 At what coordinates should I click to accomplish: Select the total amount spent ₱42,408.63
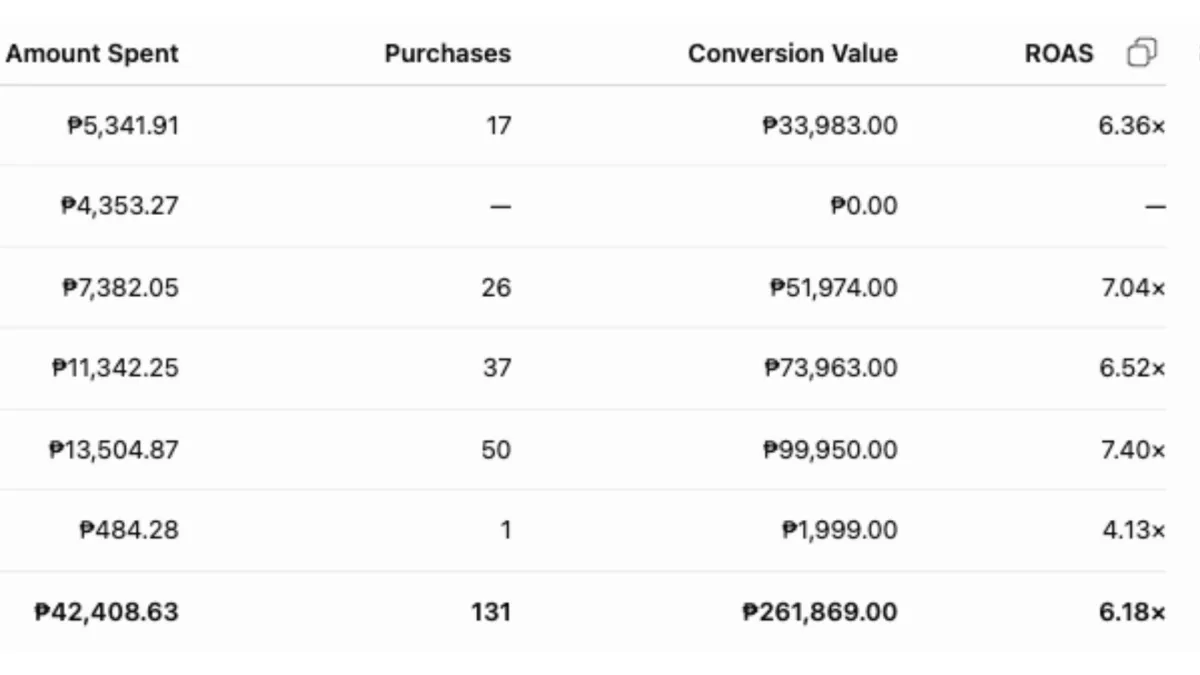(106, 612)
